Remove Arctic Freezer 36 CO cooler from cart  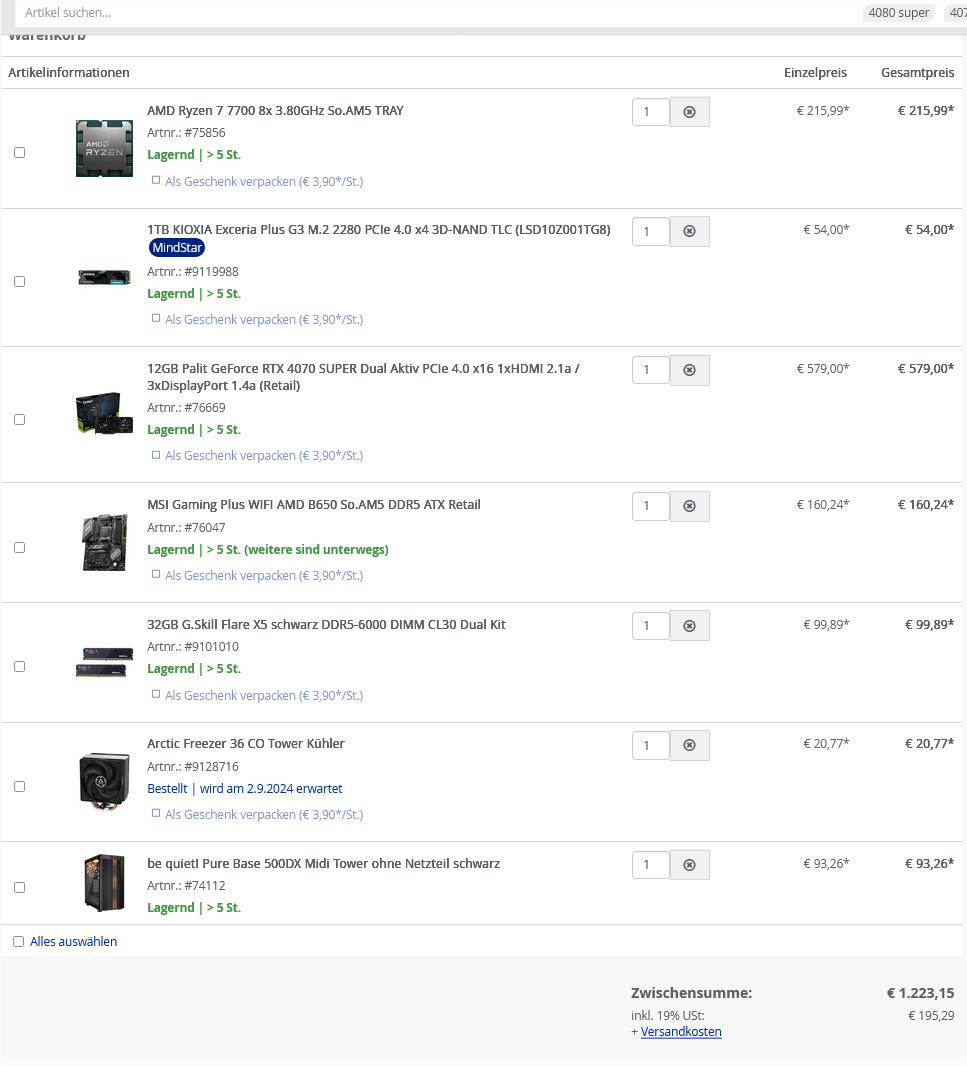(x=690, y=745)
